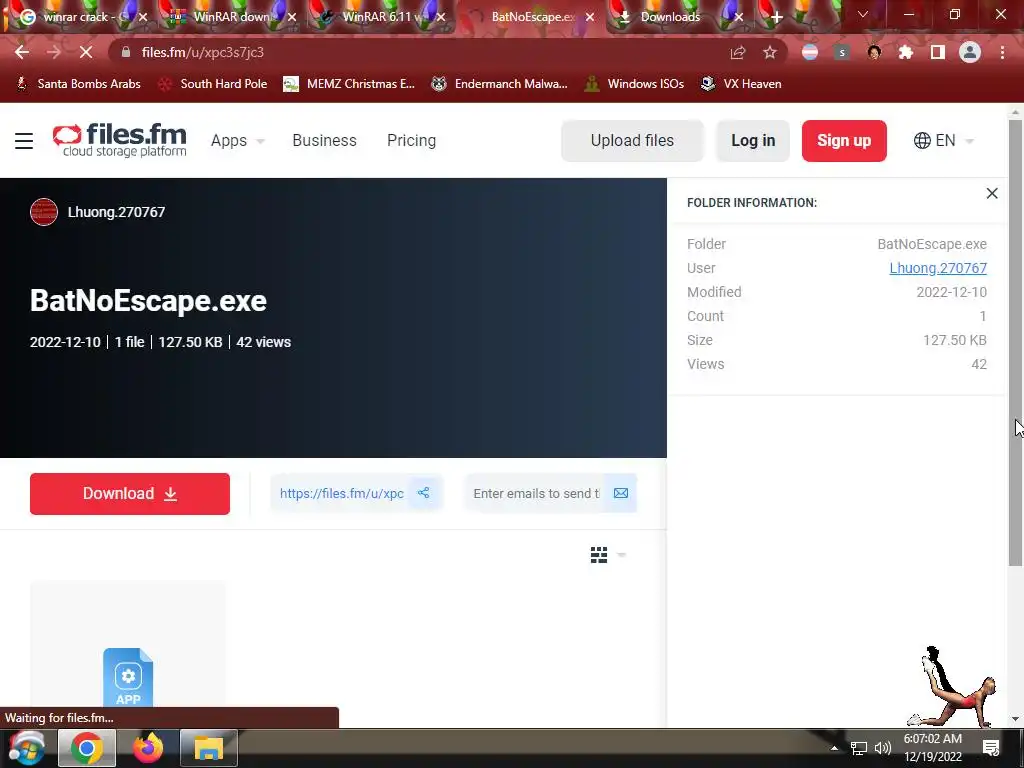The image size is (1024, 768).
Task: Open the Pricing menu item
Action: [411, 140]
